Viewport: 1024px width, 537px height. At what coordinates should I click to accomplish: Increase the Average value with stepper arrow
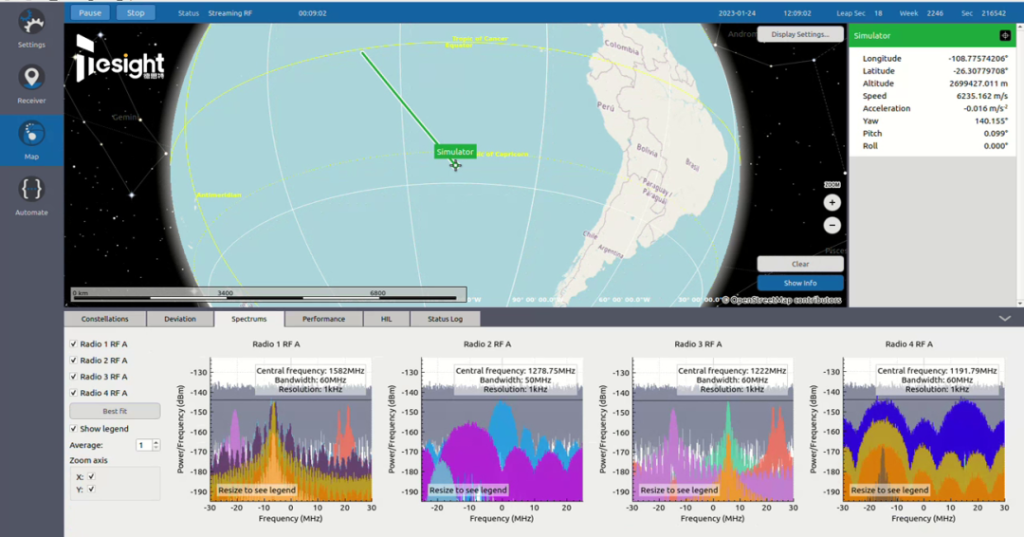tap(155, 442)
